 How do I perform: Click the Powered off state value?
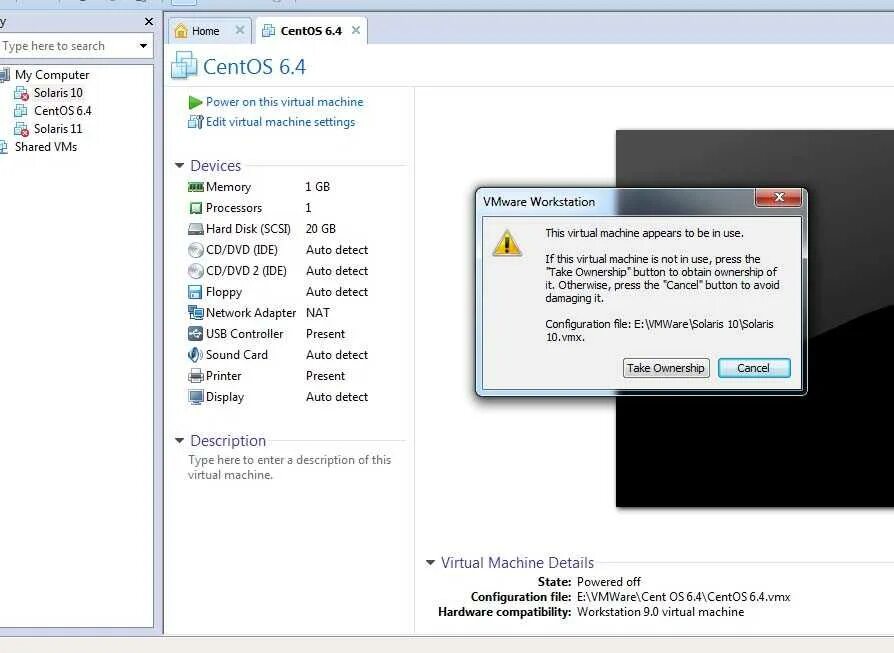tap(609, 582)
